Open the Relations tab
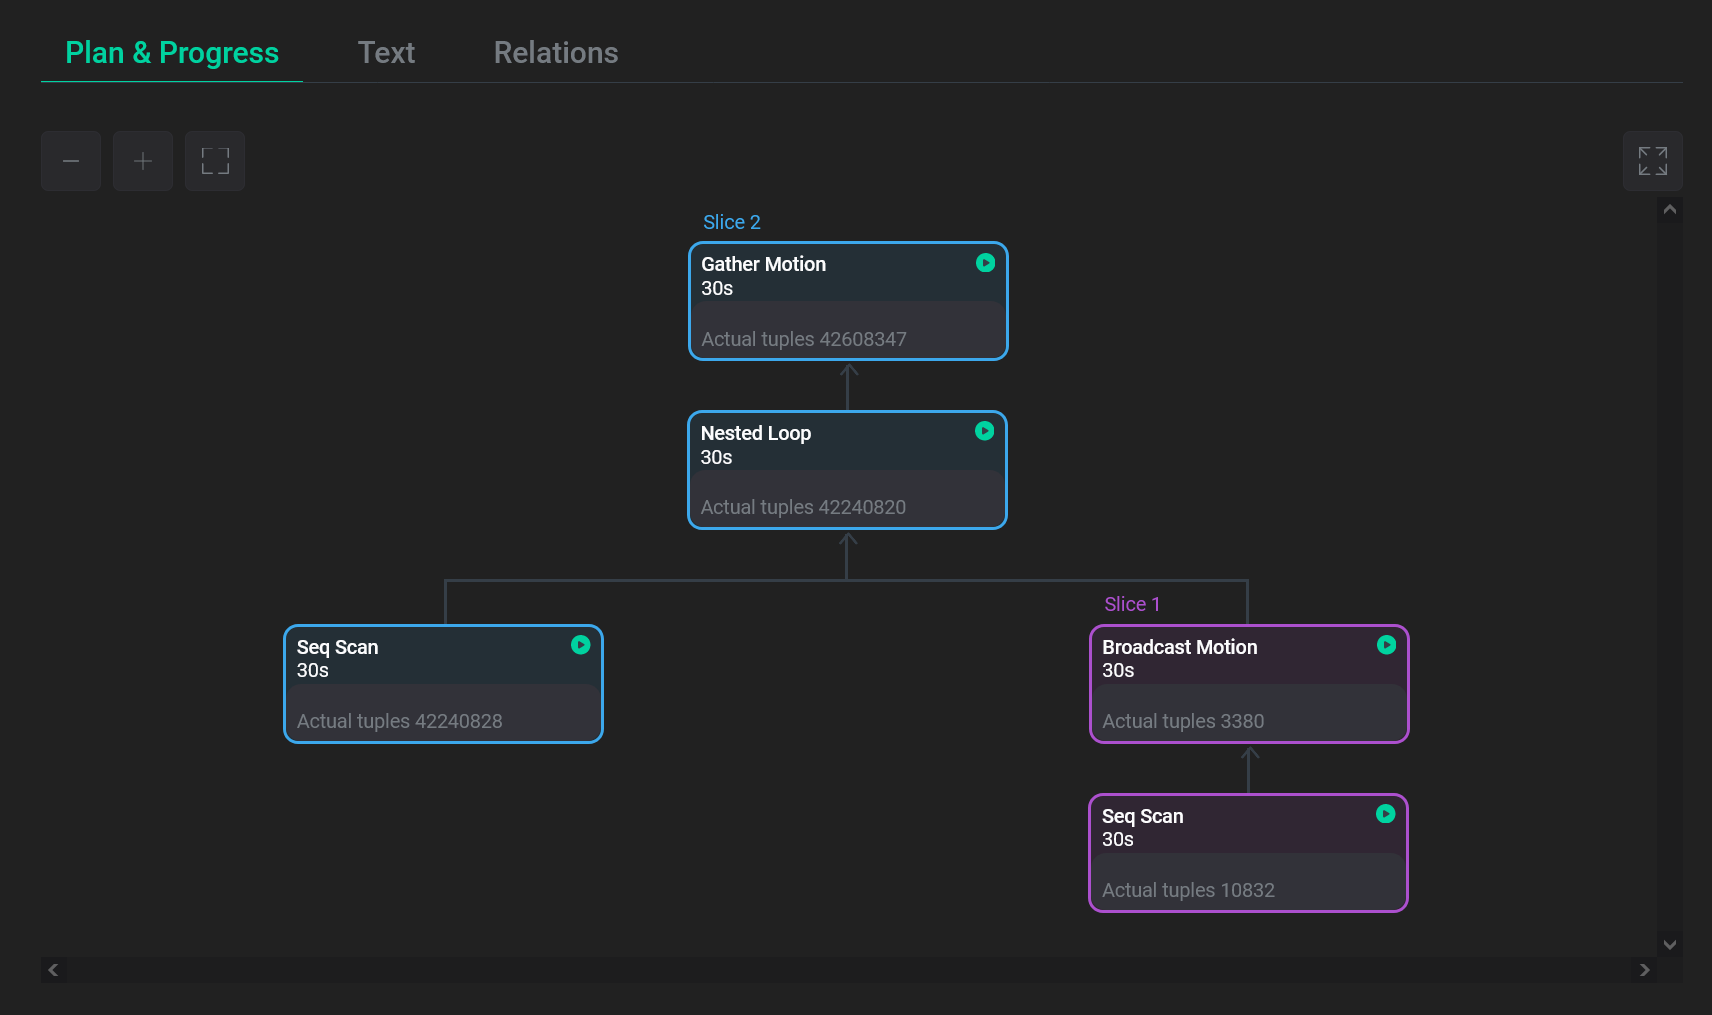 click(x=556, y=52)
